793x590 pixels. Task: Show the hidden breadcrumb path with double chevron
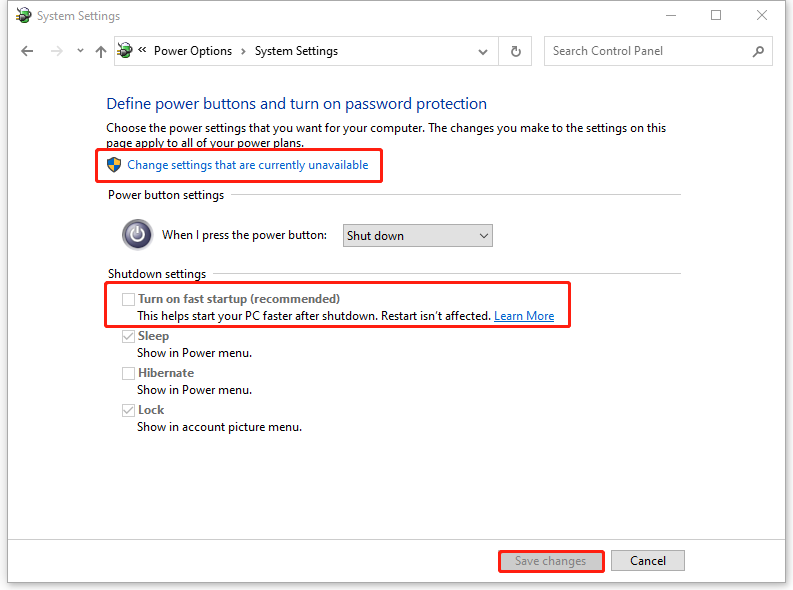(143, 50)
